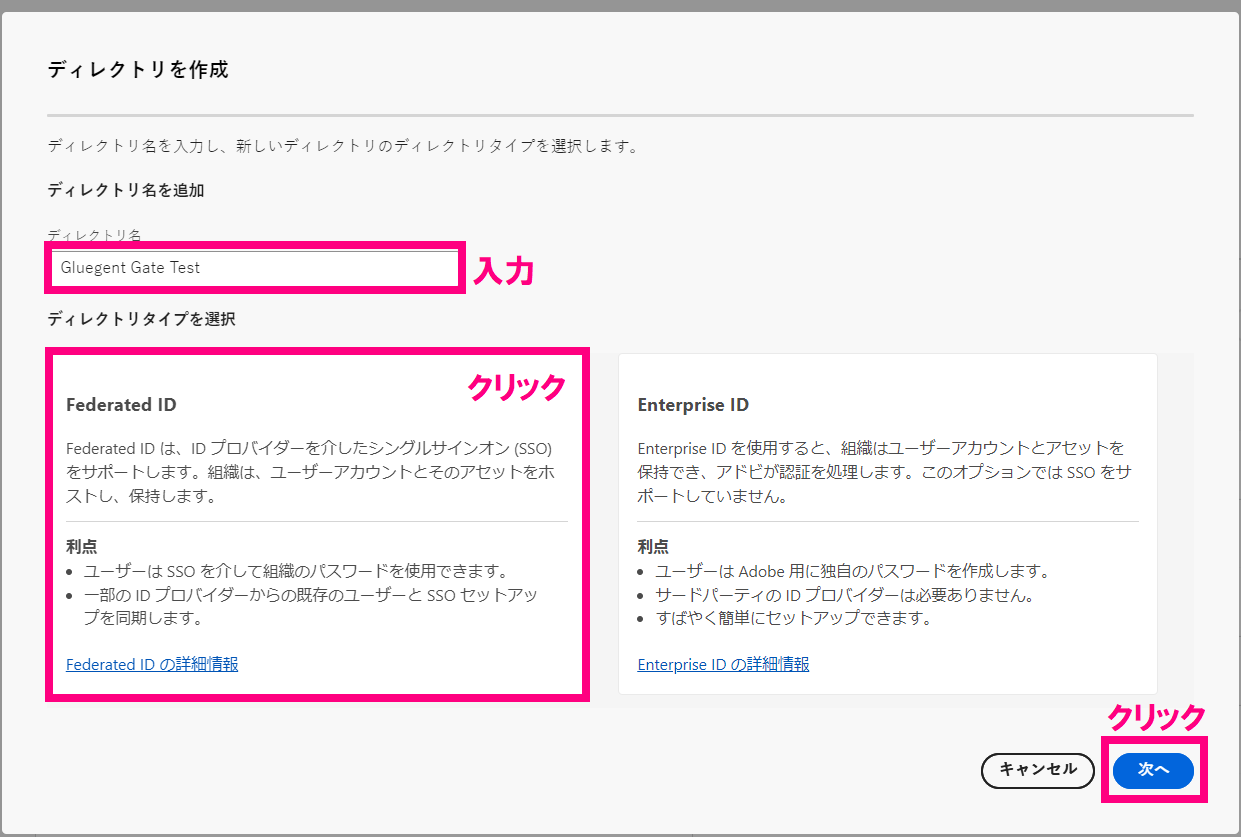This screenshot has height=837, width=1241.
Task: Click the ディレクトリ名 input field
Action: click(x=254, y=268)
